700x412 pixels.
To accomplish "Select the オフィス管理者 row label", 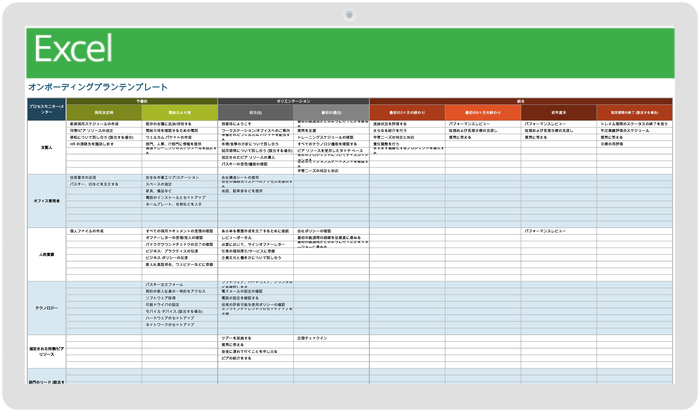I will (47, 201).
